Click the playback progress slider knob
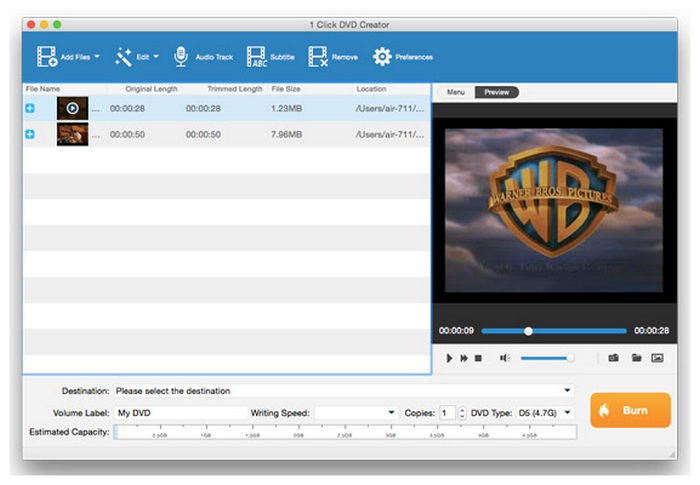Viewport: 700px width, 485px height. click(x=528, y=331)
